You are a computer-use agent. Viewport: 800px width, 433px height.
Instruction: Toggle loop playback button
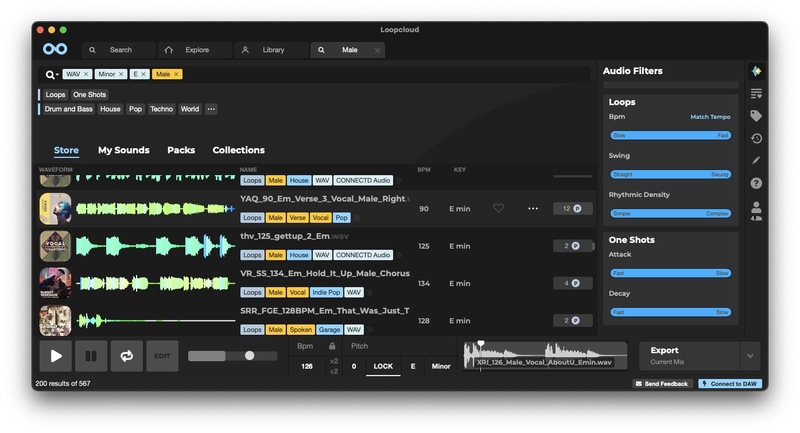126,355
